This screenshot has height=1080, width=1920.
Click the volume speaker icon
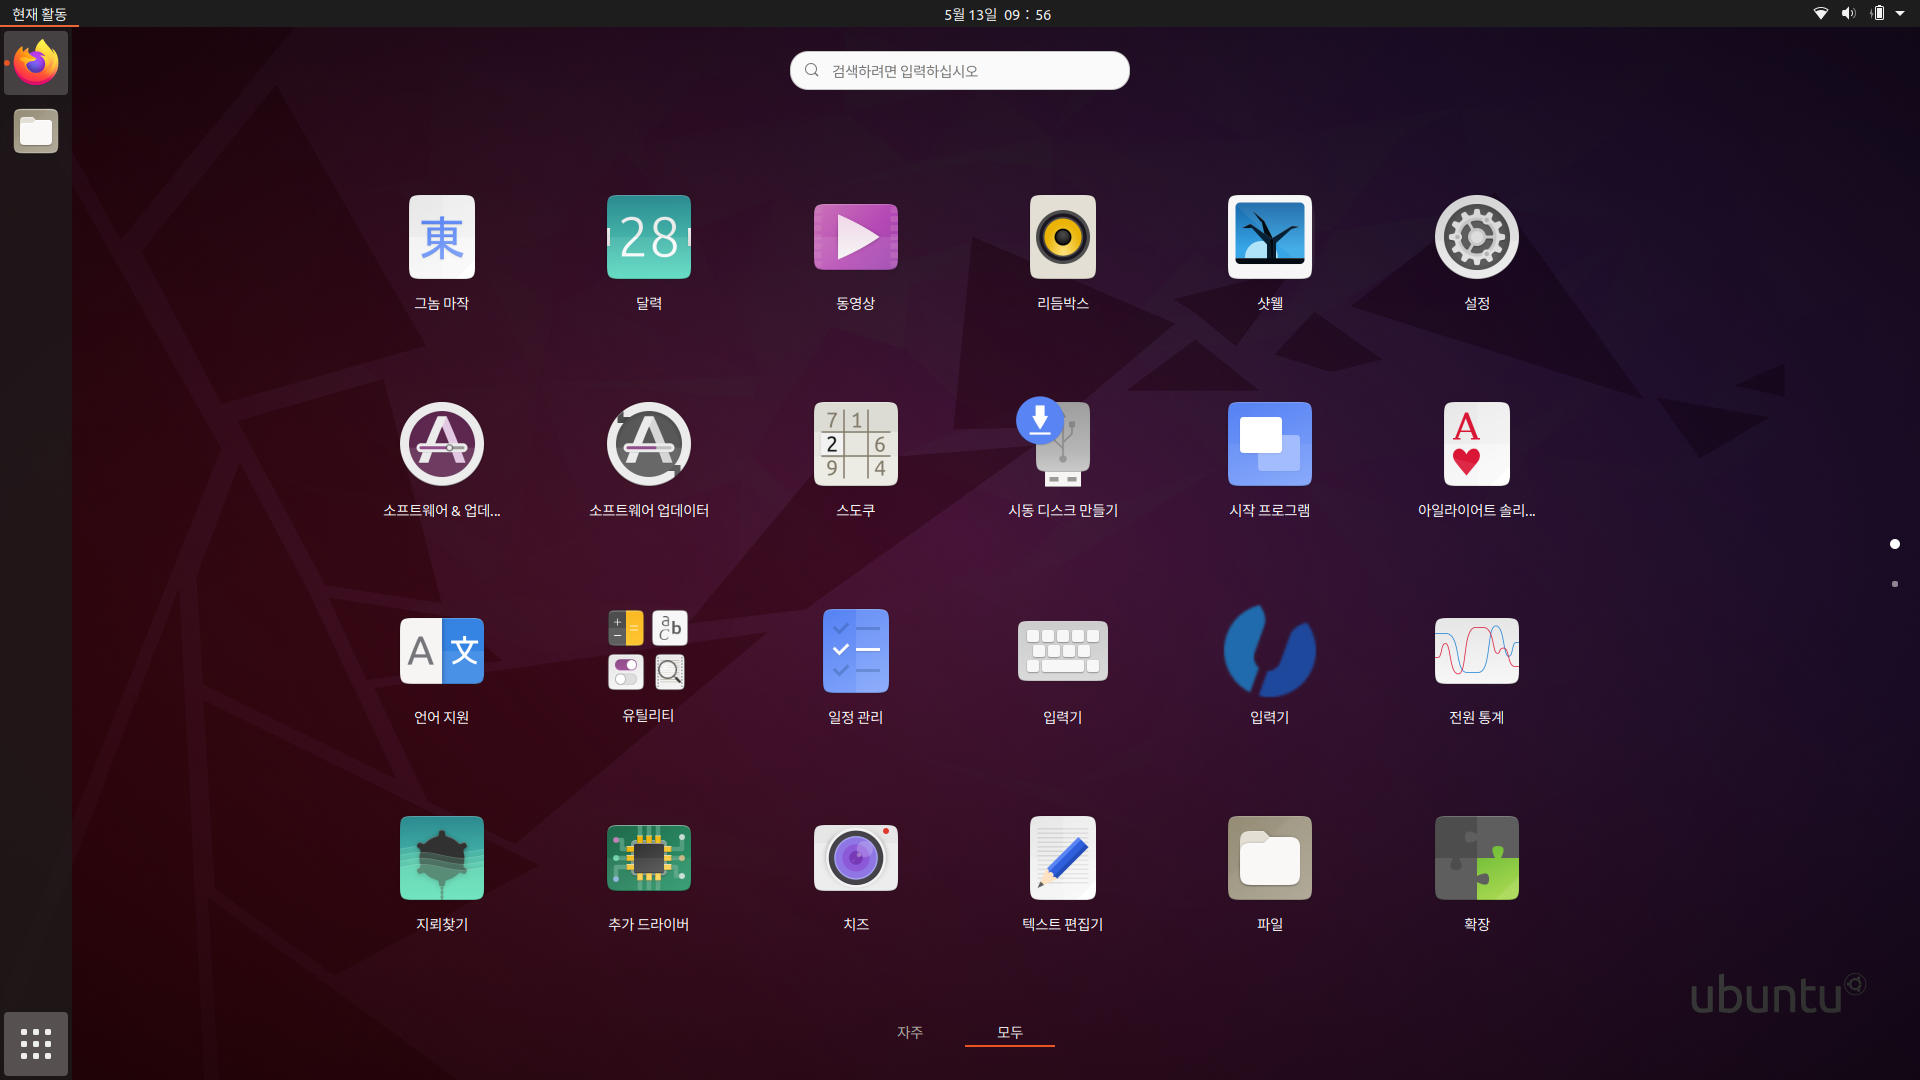pos(1848,14)
